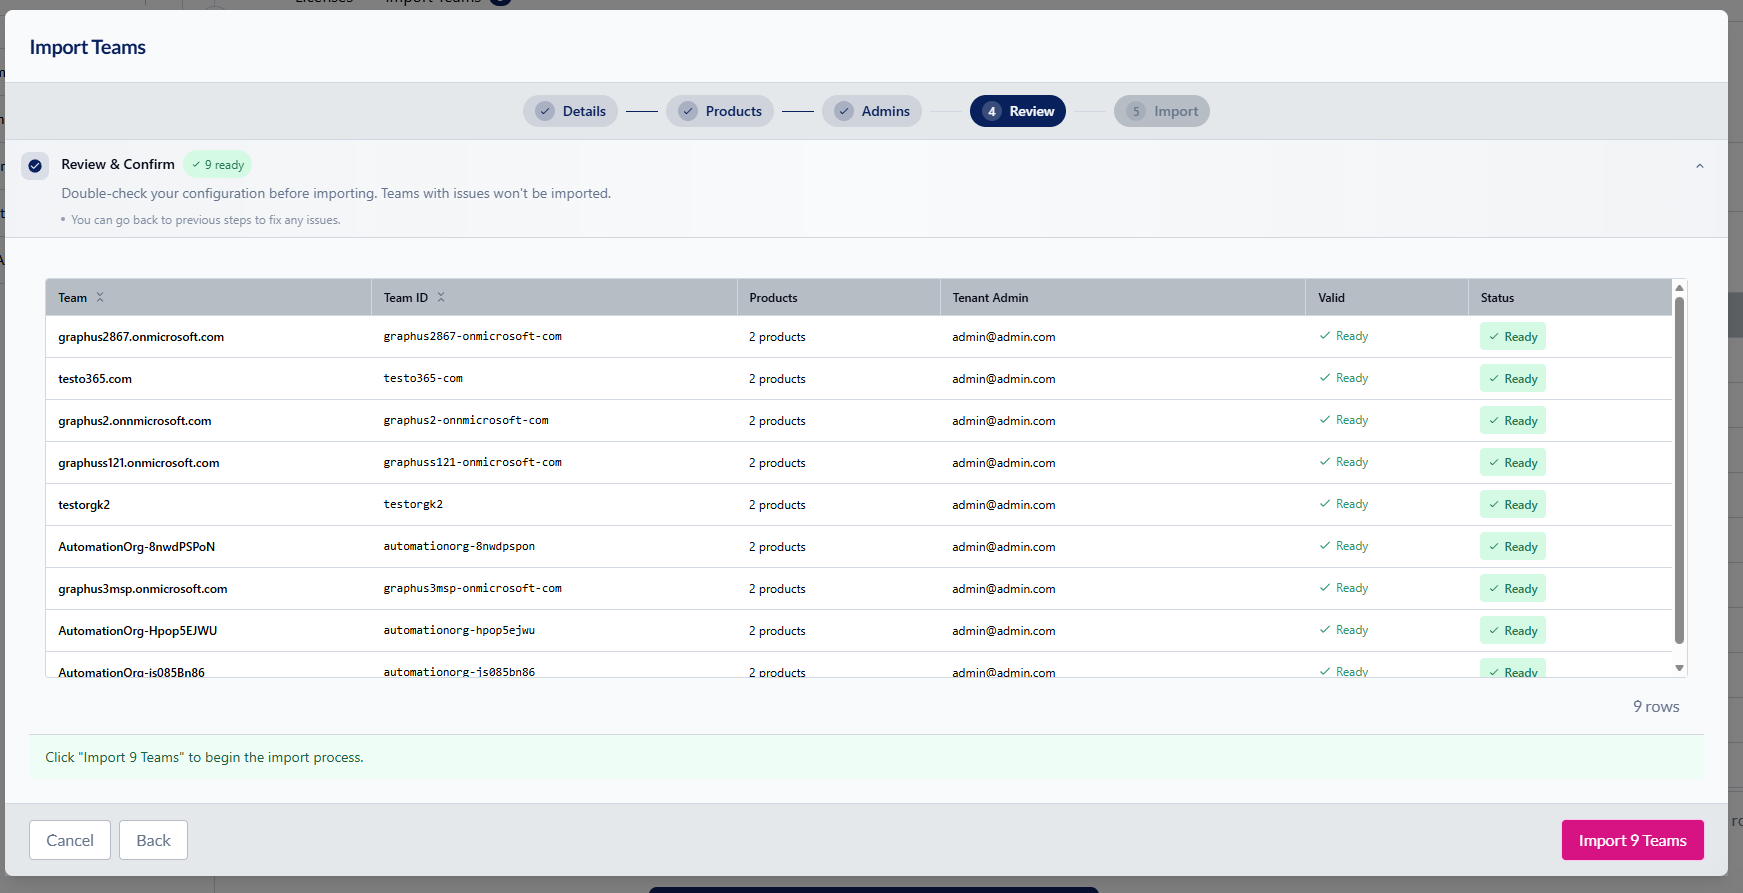The image size is (1743, 893).
Task: Click the Products step checkmark icon
Action: pyautogui.click(x=688, y=111)
